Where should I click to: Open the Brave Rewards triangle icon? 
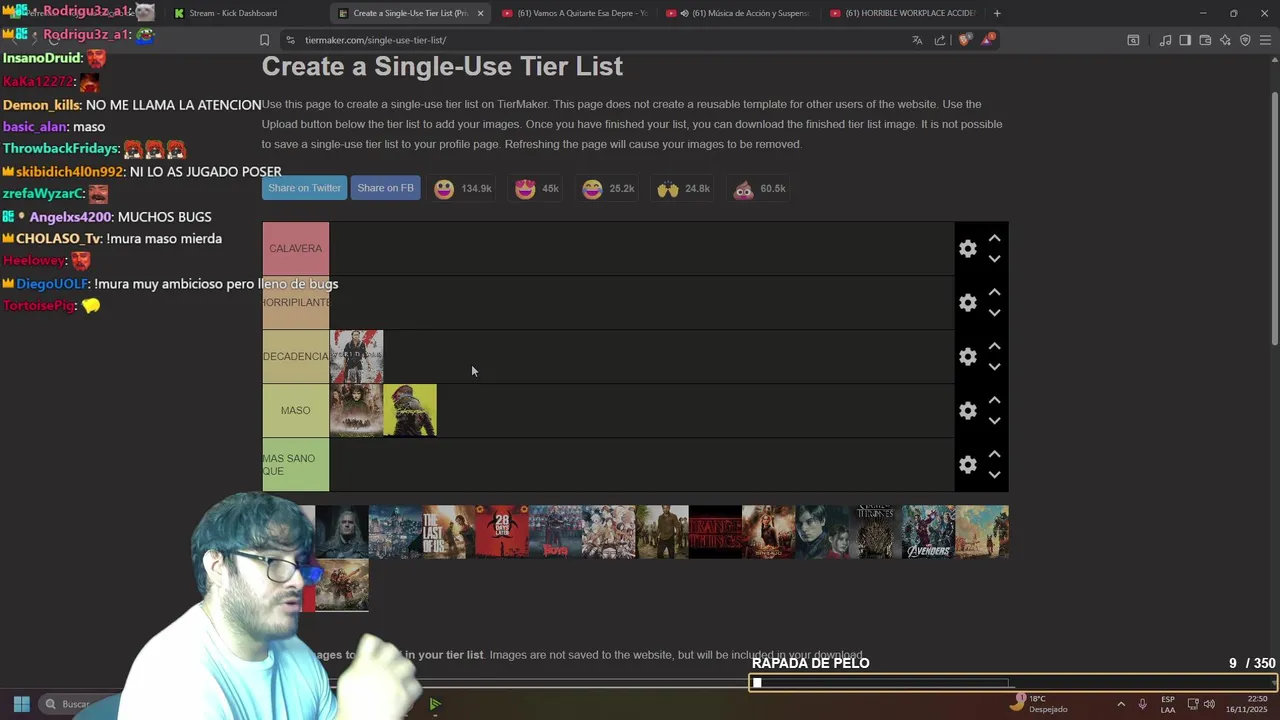[988, 40]
